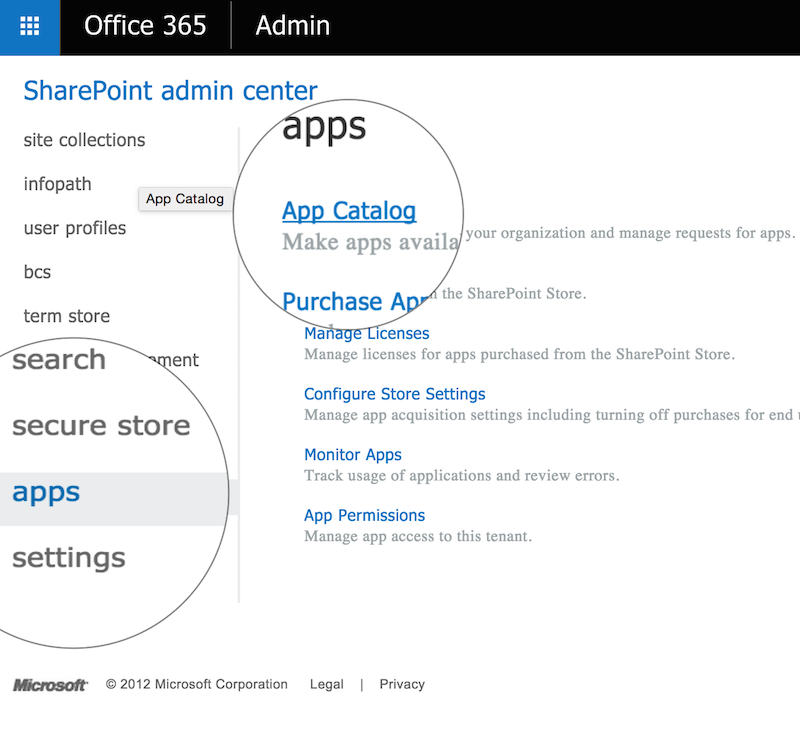The height and width of the screenshot is (747, 800).
Task: Select the highlighted apps navigation item
Action: tap(114, 499)
